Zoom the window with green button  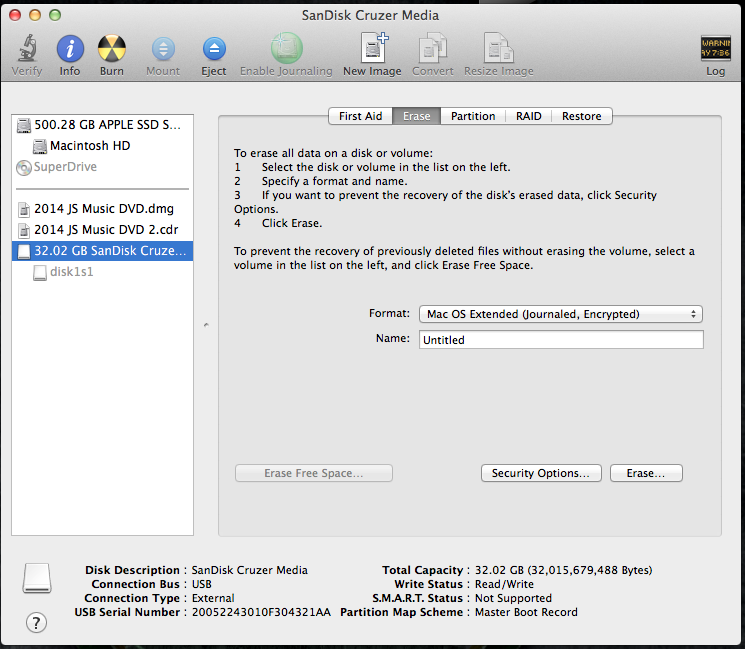[x=55, y=15]
